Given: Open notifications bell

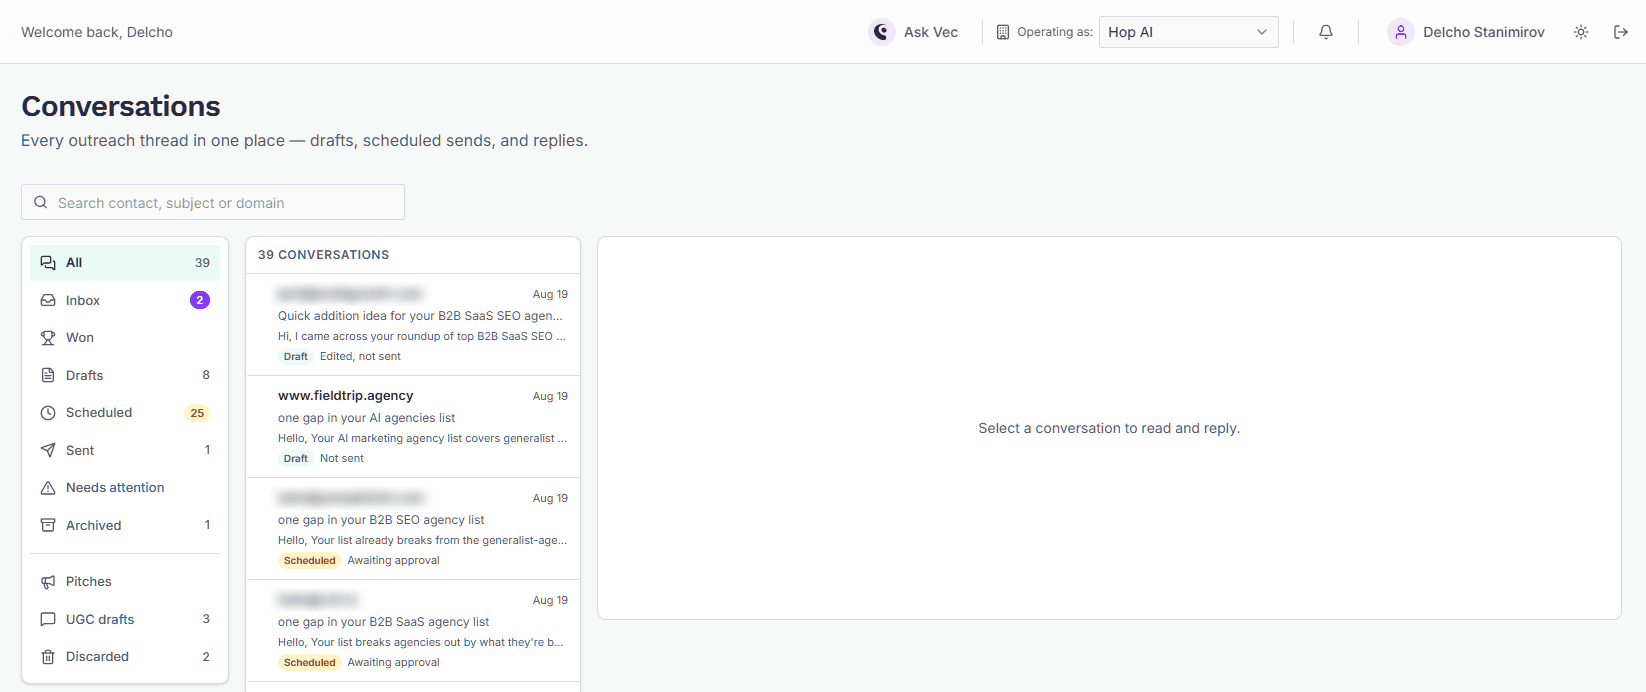Looking at the screenshot, I should pyautogui.click(x=1326, y=32).
